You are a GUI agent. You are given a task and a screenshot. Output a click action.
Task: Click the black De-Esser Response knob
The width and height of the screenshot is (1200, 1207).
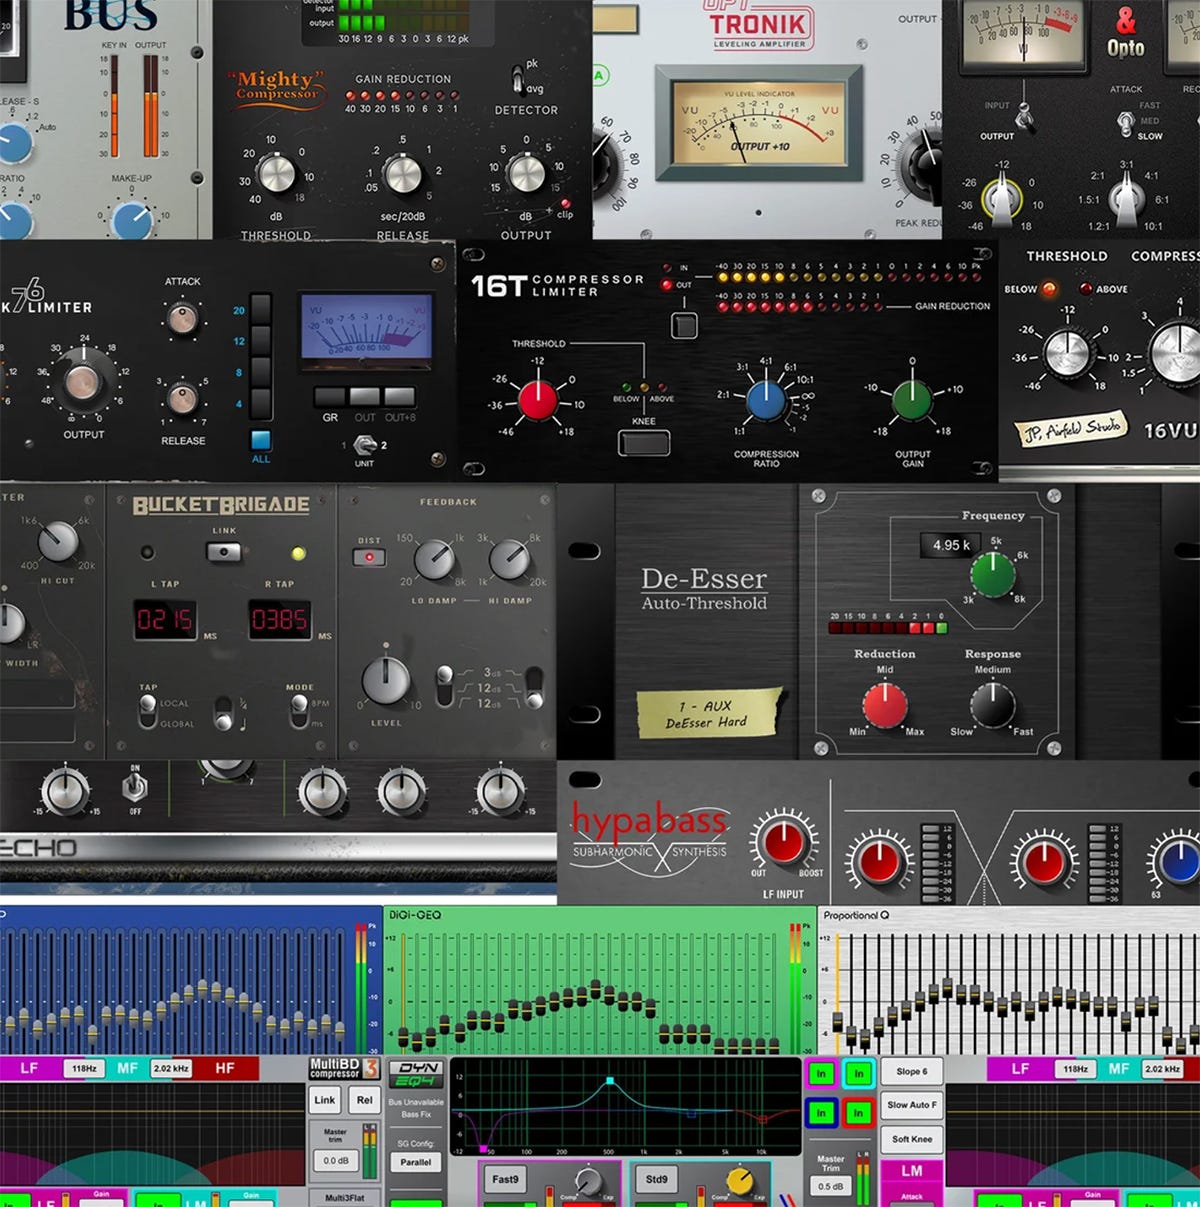pos(993,705)
